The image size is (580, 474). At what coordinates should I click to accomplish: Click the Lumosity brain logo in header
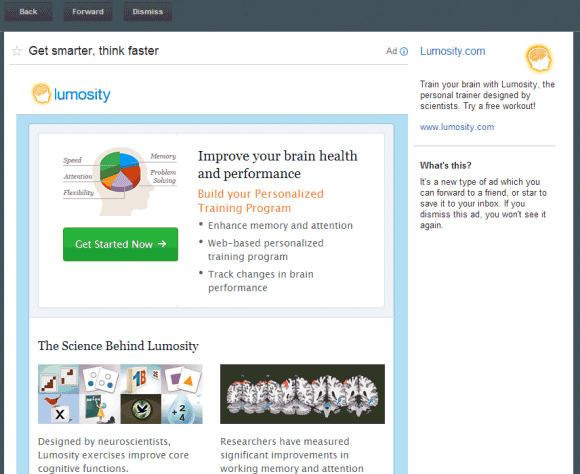point(41,94)
